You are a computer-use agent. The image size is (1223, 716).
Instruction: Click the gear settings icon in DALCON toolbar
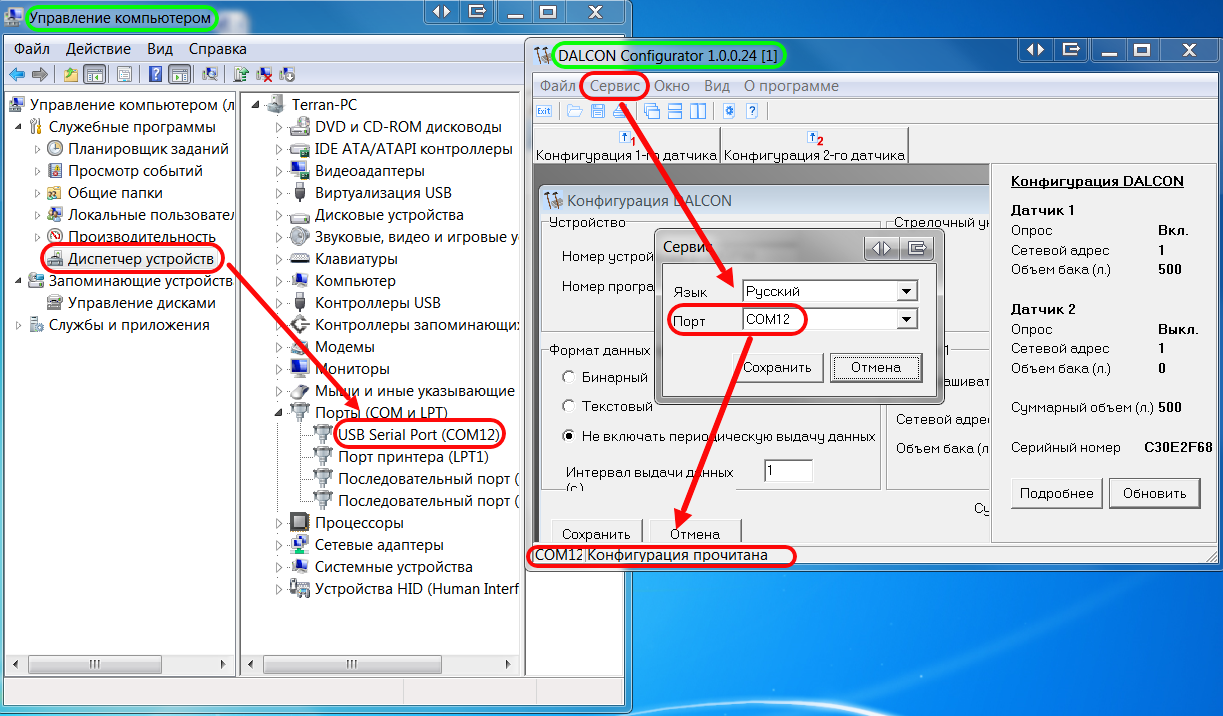[x=729, y=111]
